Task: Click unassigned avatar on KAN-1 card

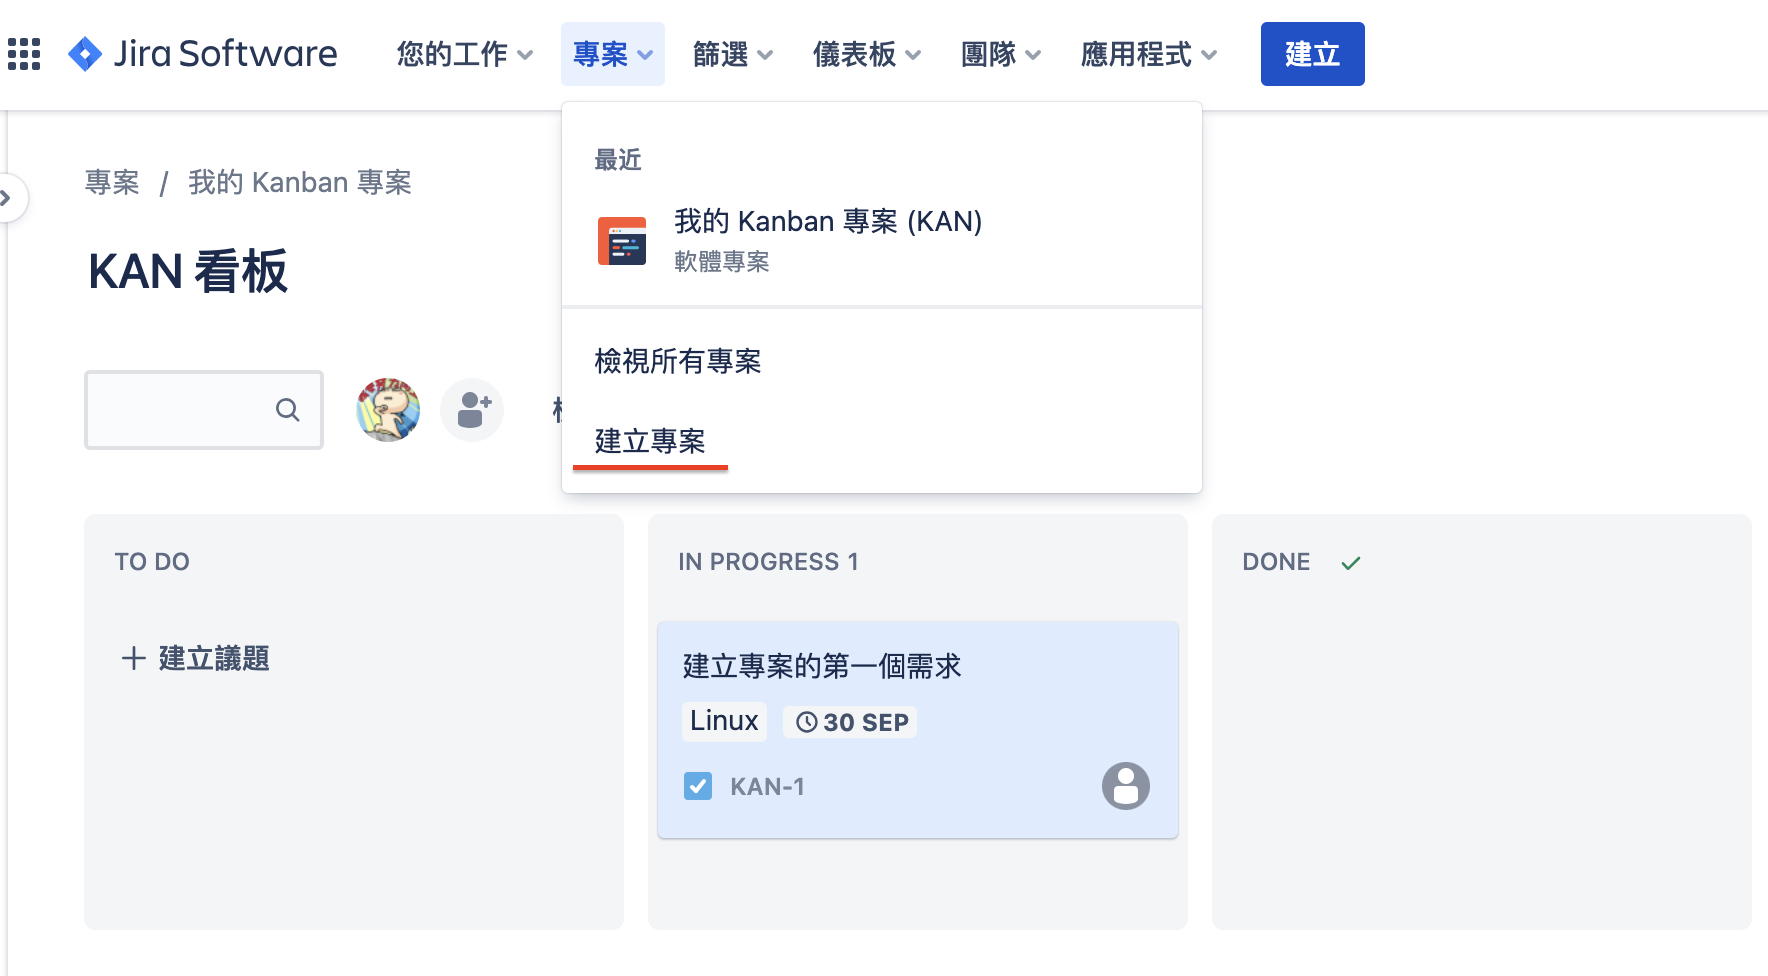Action: pos(1125,786)
